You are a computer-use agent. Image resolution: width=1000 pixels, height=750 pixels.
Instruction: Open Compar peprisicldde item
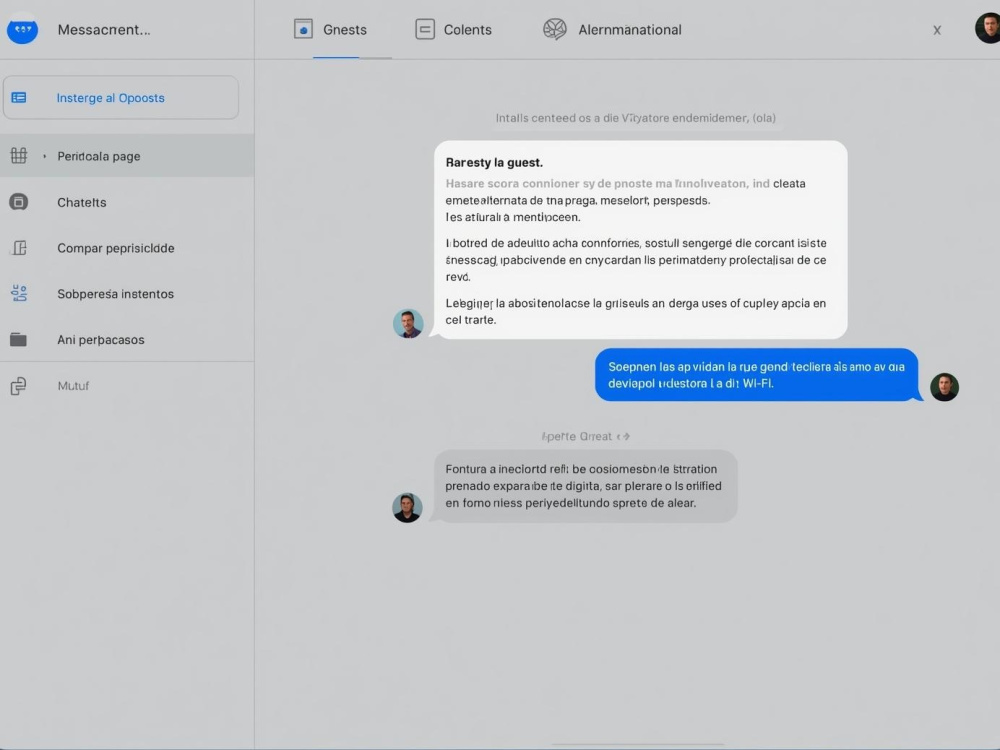(115, 248)
